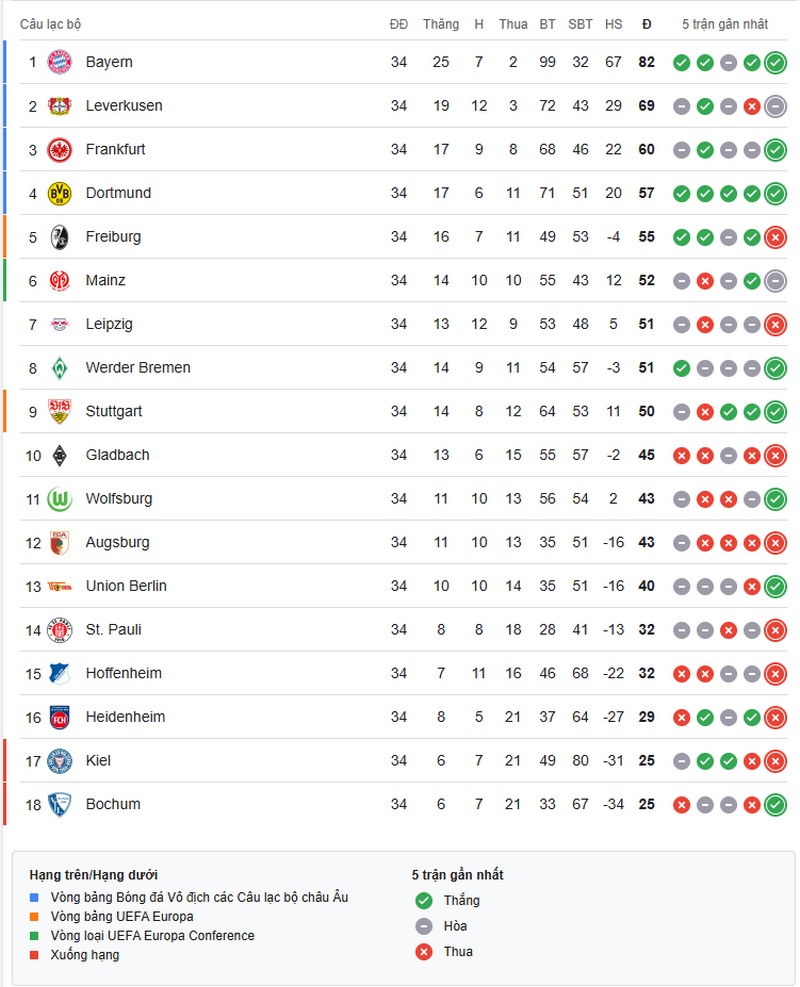Click the blue Champions League legend swatch
Image resolution: width=800 pixels, height=987 pixels.
click(x=35, y=897)
